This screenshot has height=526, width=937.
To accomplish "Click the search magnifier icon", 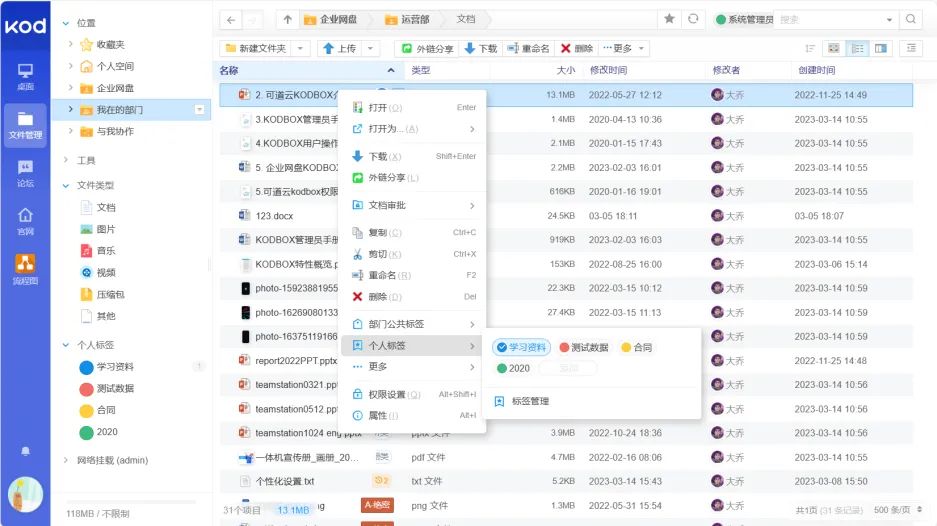I will (911, 19).
